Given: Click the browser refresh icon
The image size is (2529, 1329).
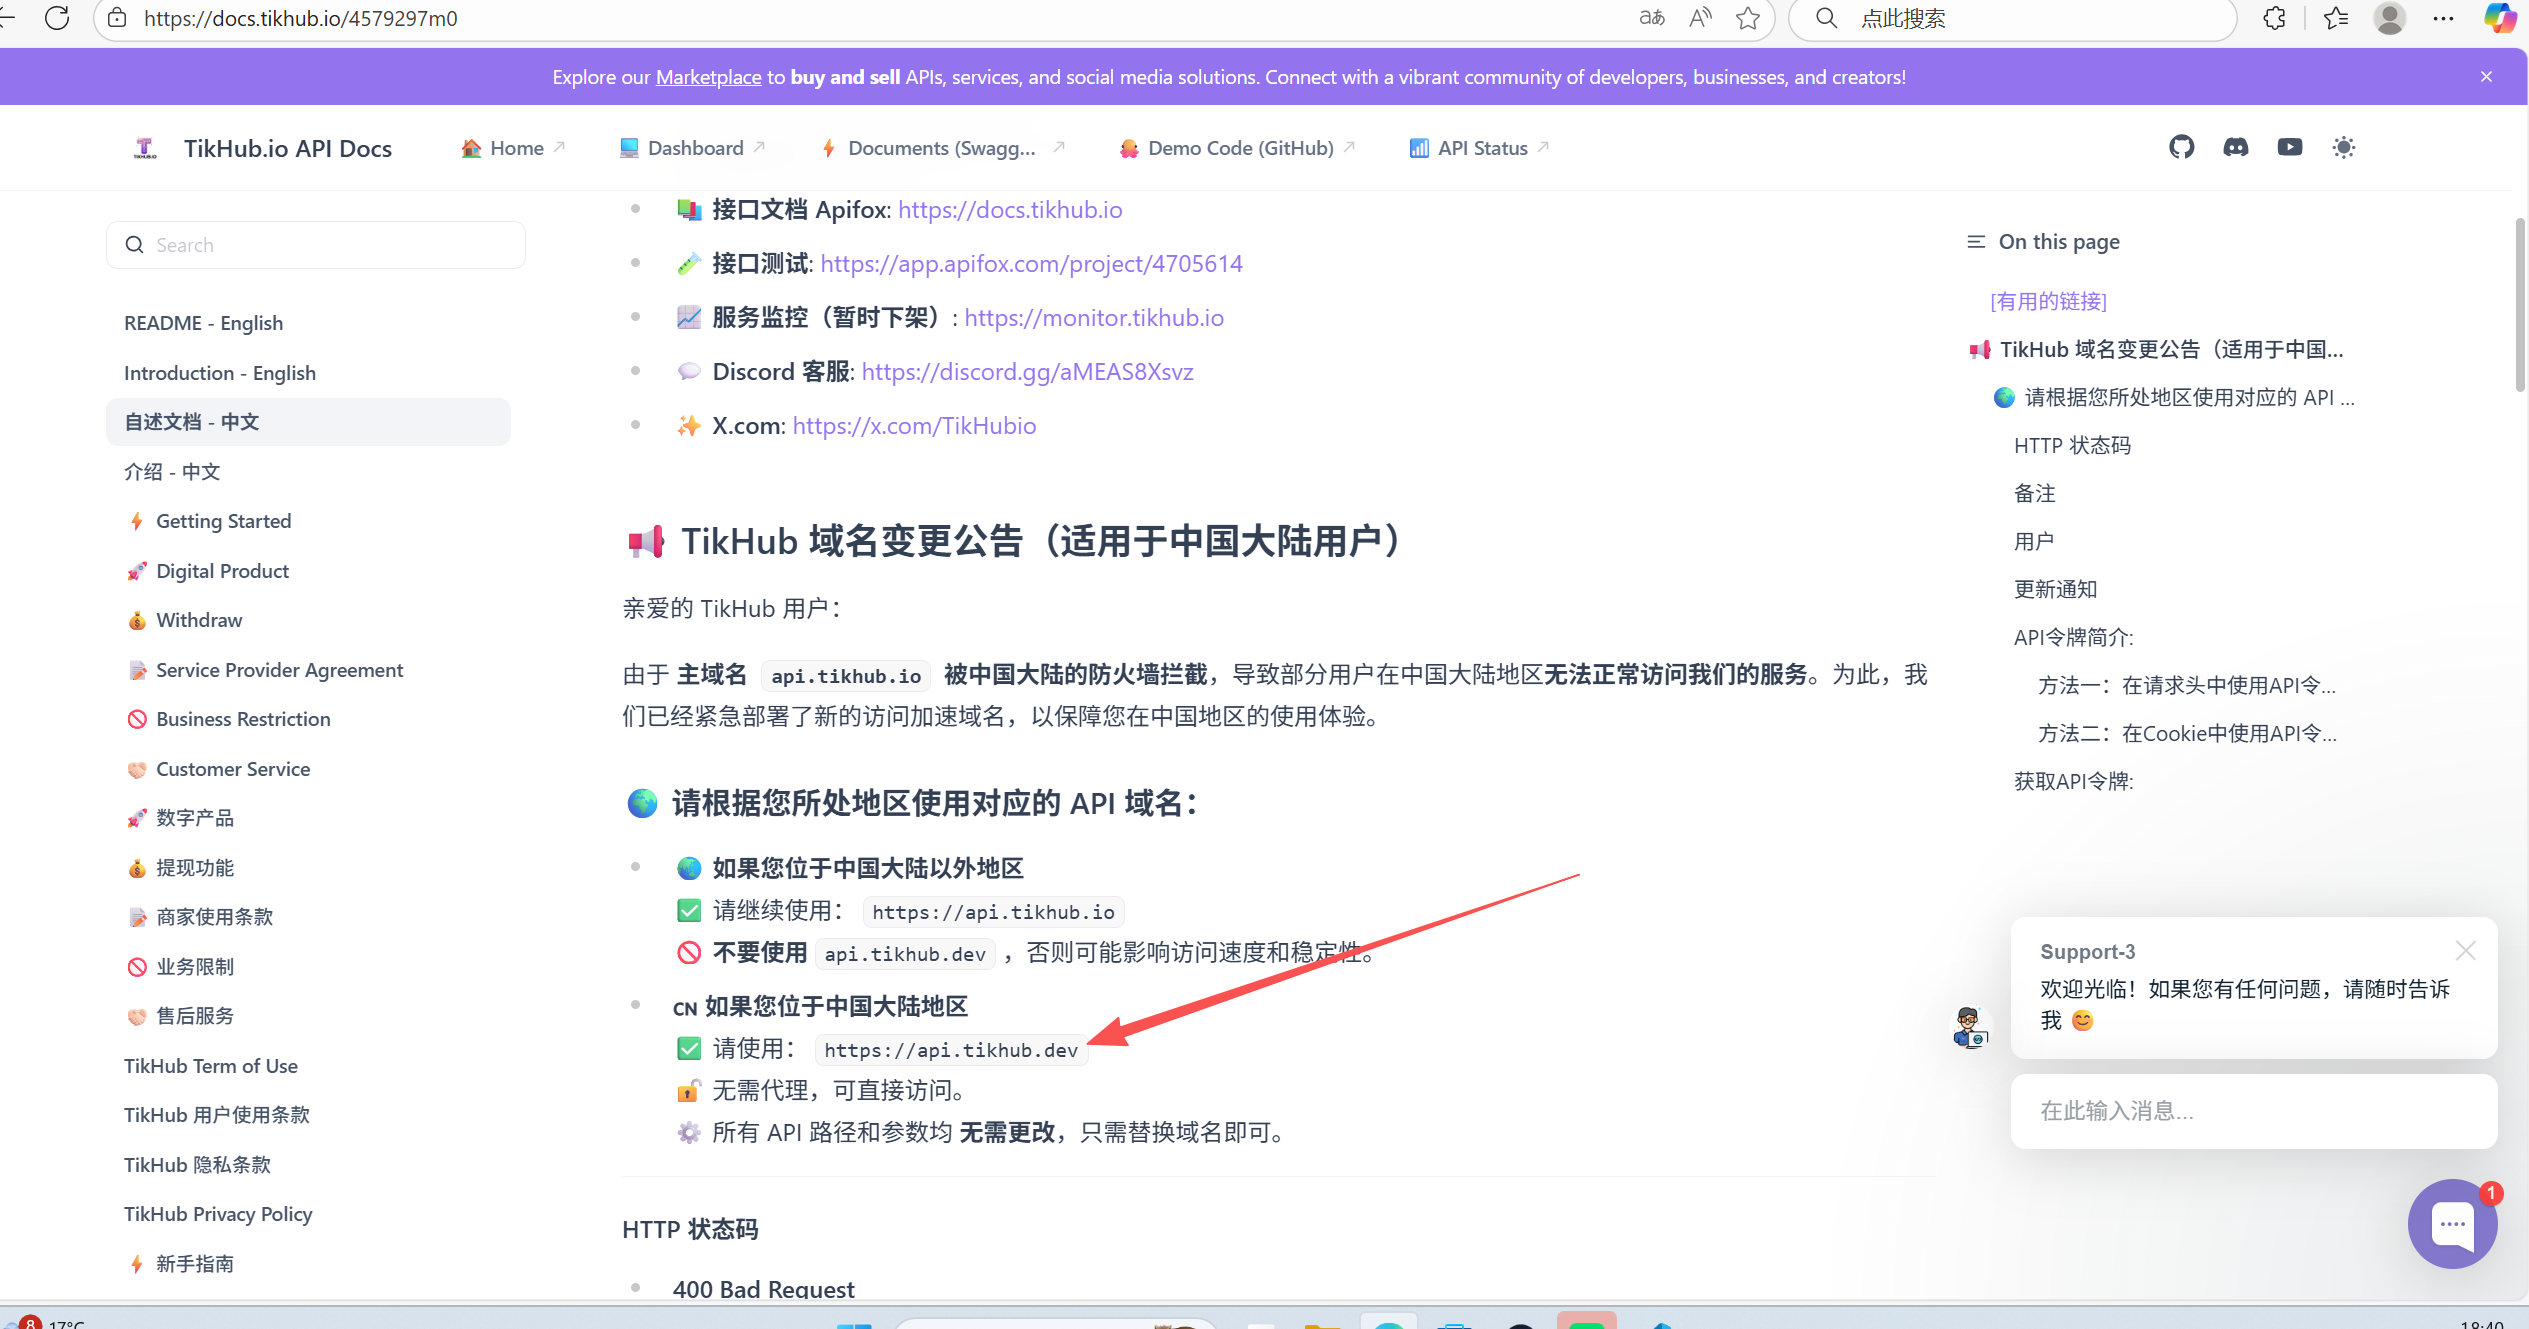Looking at the screenshot, I should click(57, 18).
